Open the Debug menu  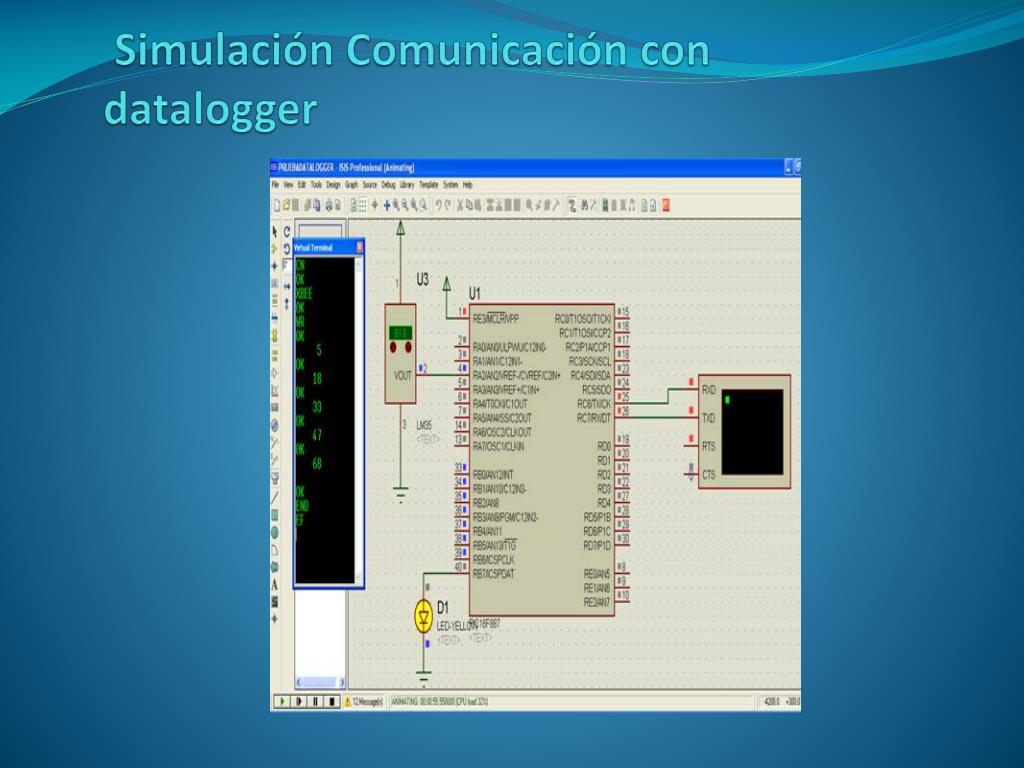coord(389,185)
